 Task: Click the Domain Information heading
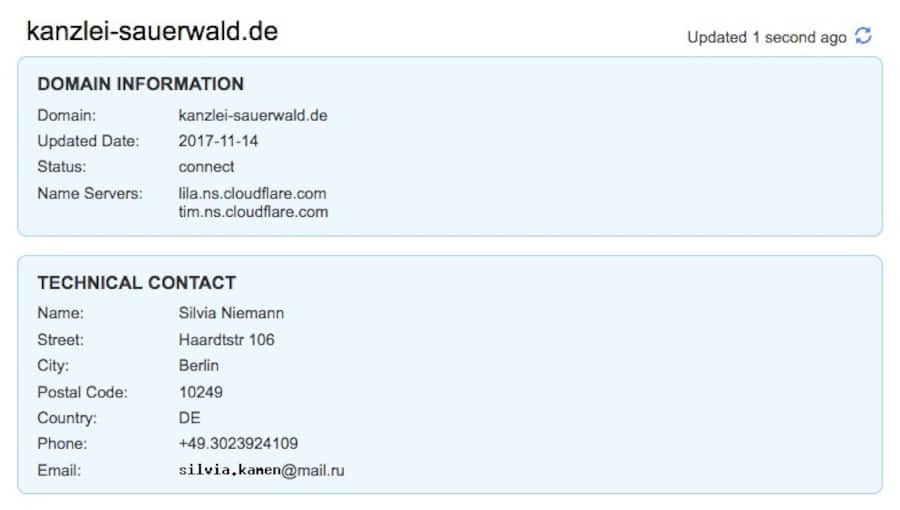(140, 84)
